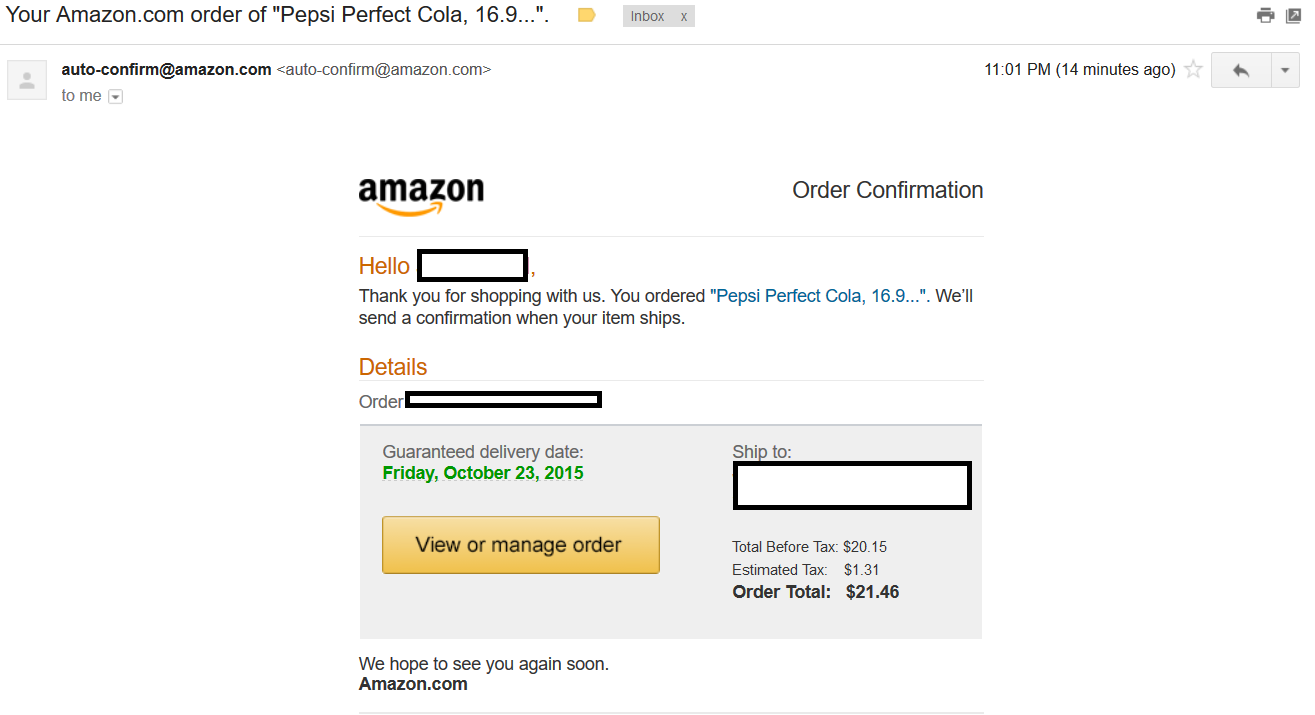Screen dimensions: 1315x715
Task: Click the email subject line
Action: pos(278,15)
